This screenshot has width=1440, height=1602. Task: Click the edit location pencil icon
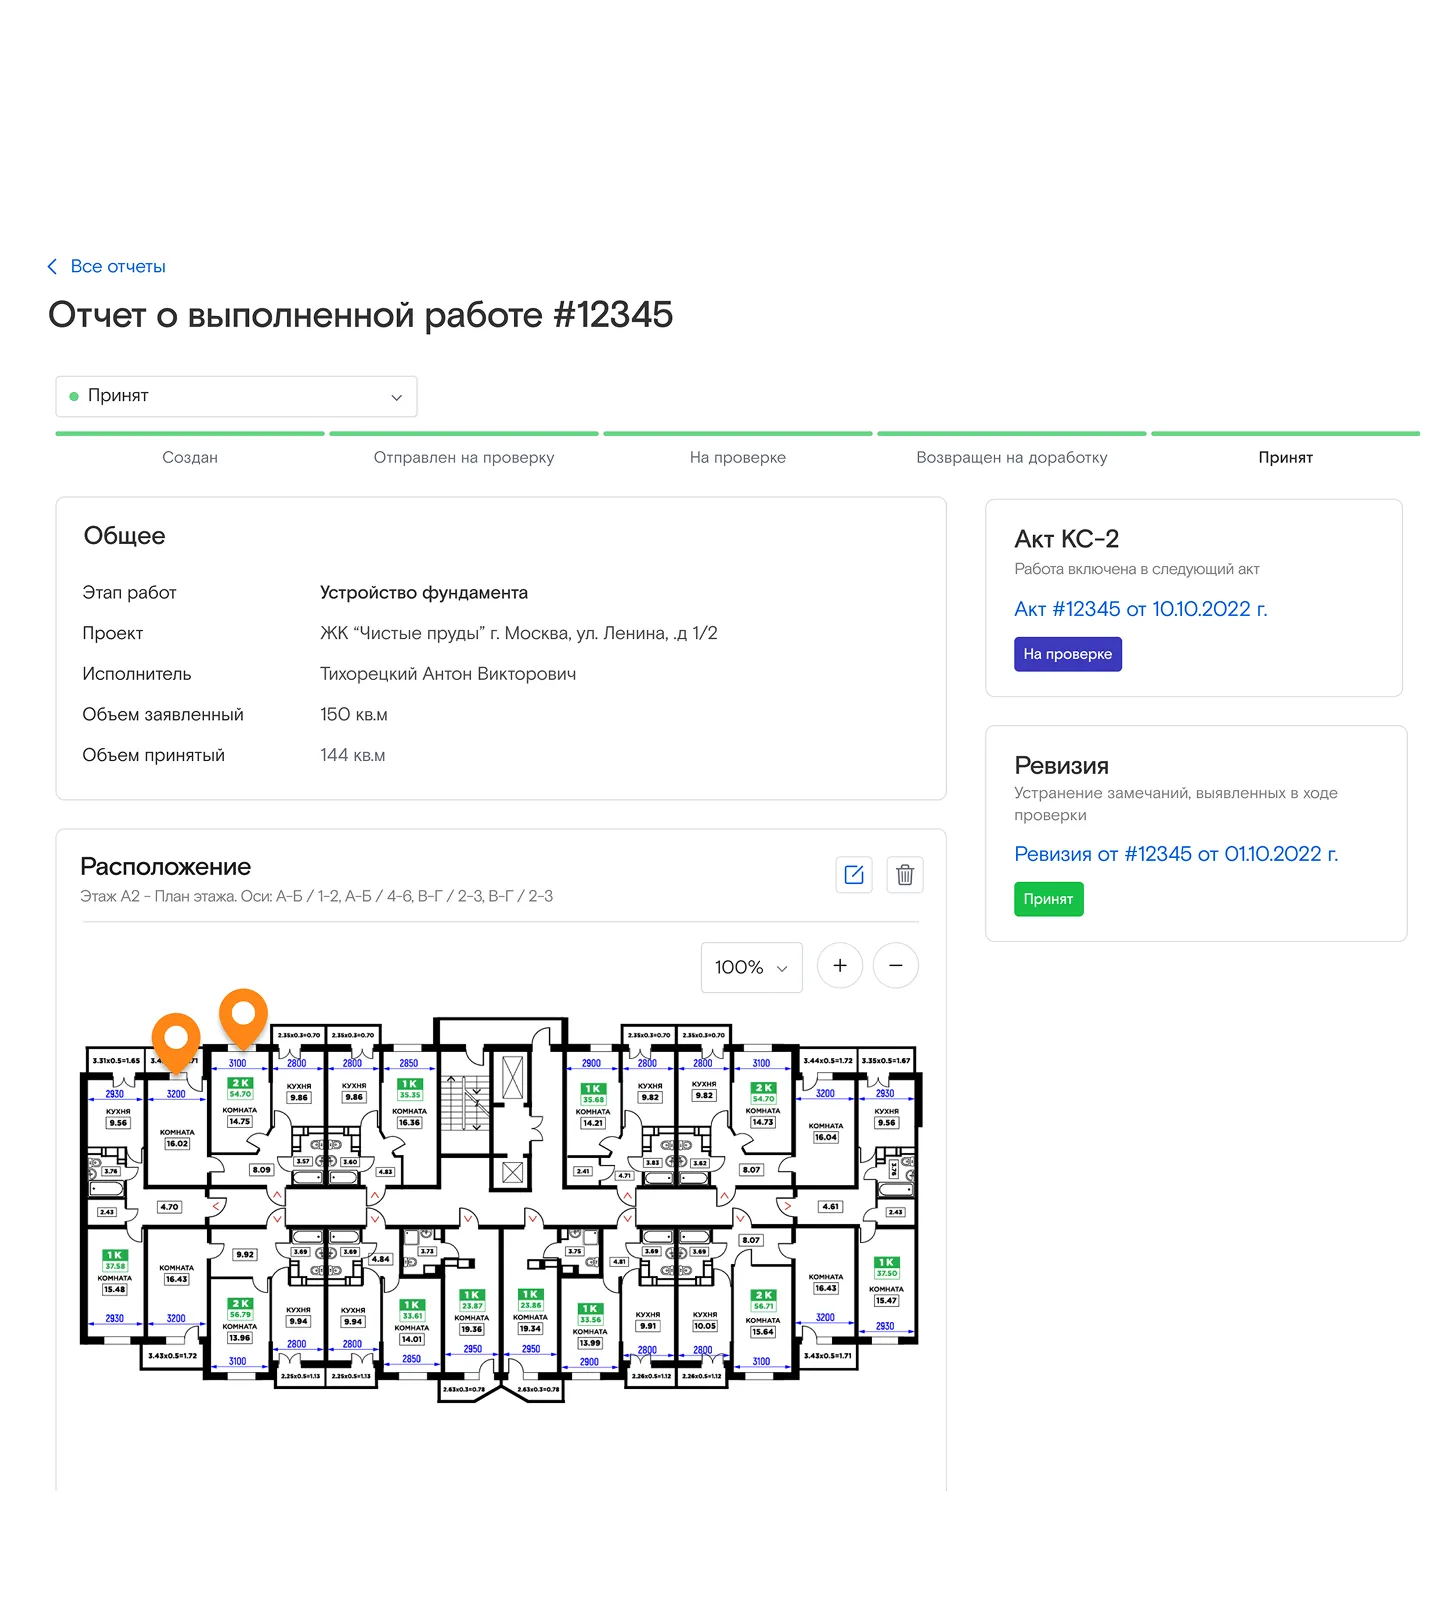[x=854, y=875]
